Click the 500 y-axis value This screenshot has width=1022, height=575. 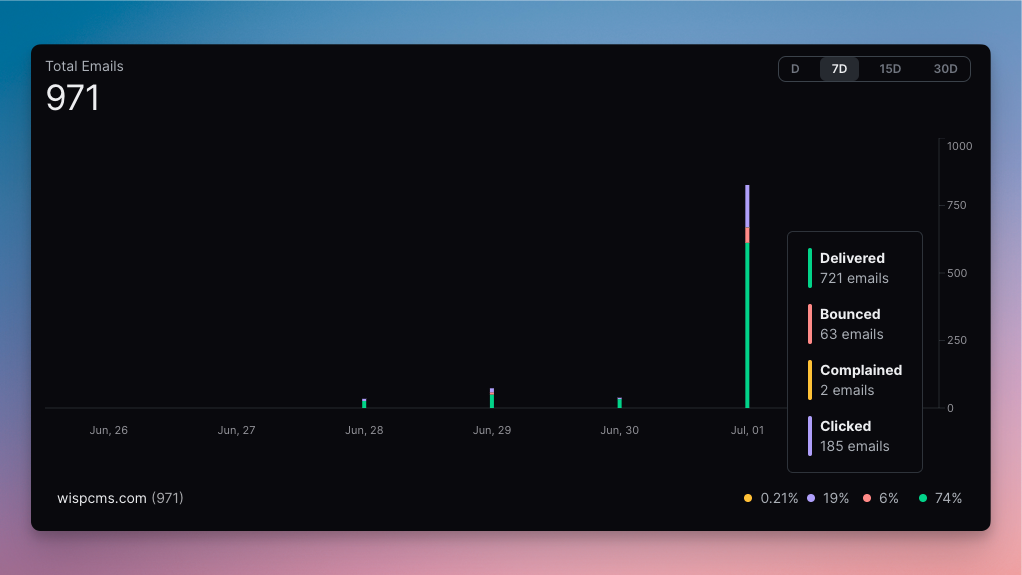pos(957,273)
